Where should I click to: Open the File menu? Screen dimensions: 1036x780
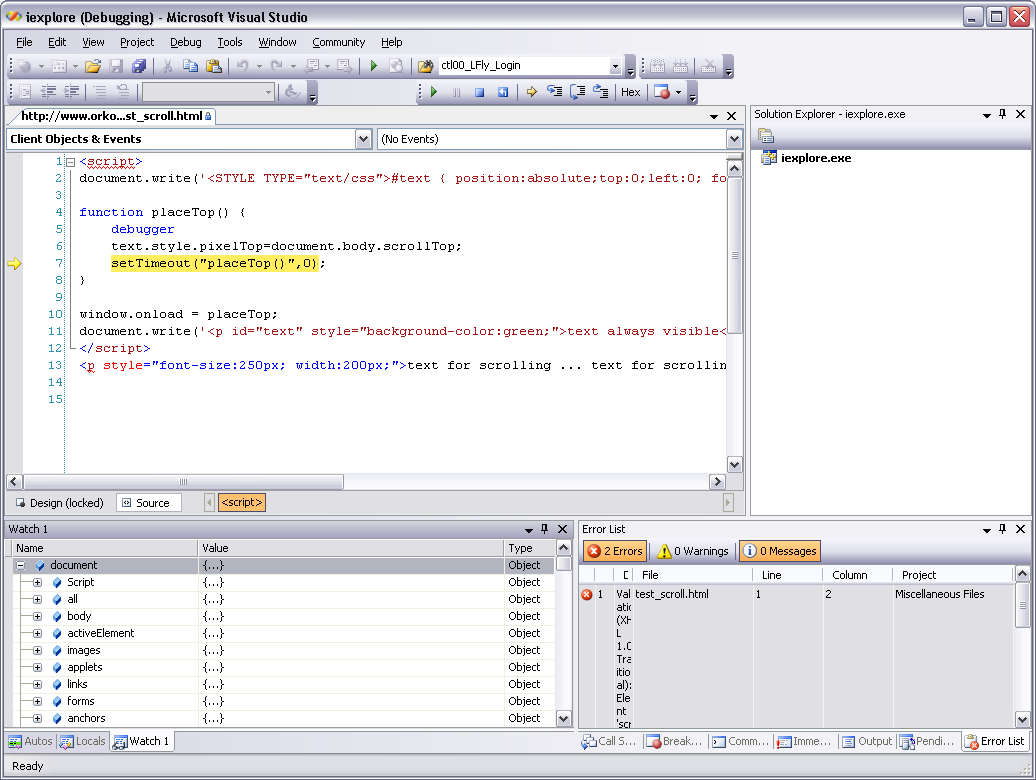(24, 42)
